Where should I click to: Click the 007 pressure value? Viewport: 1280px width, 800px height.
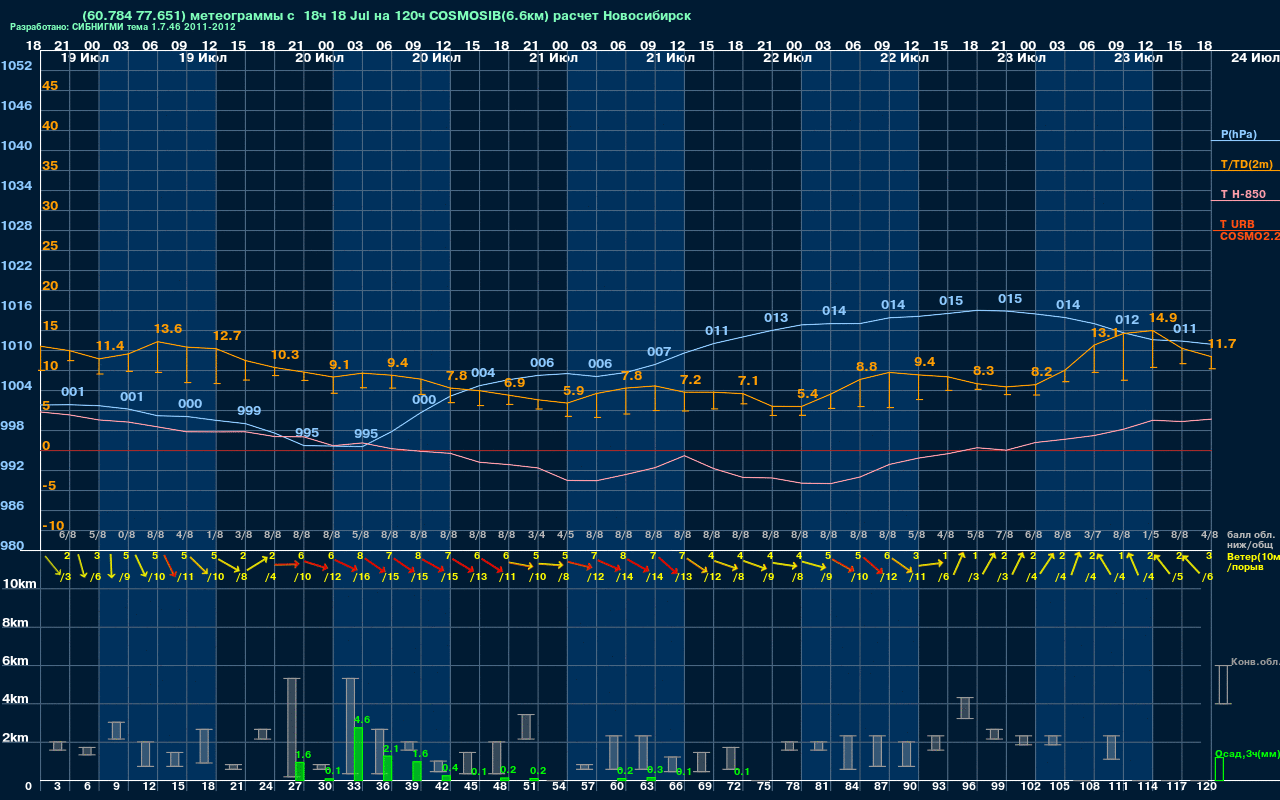(659, 352)
